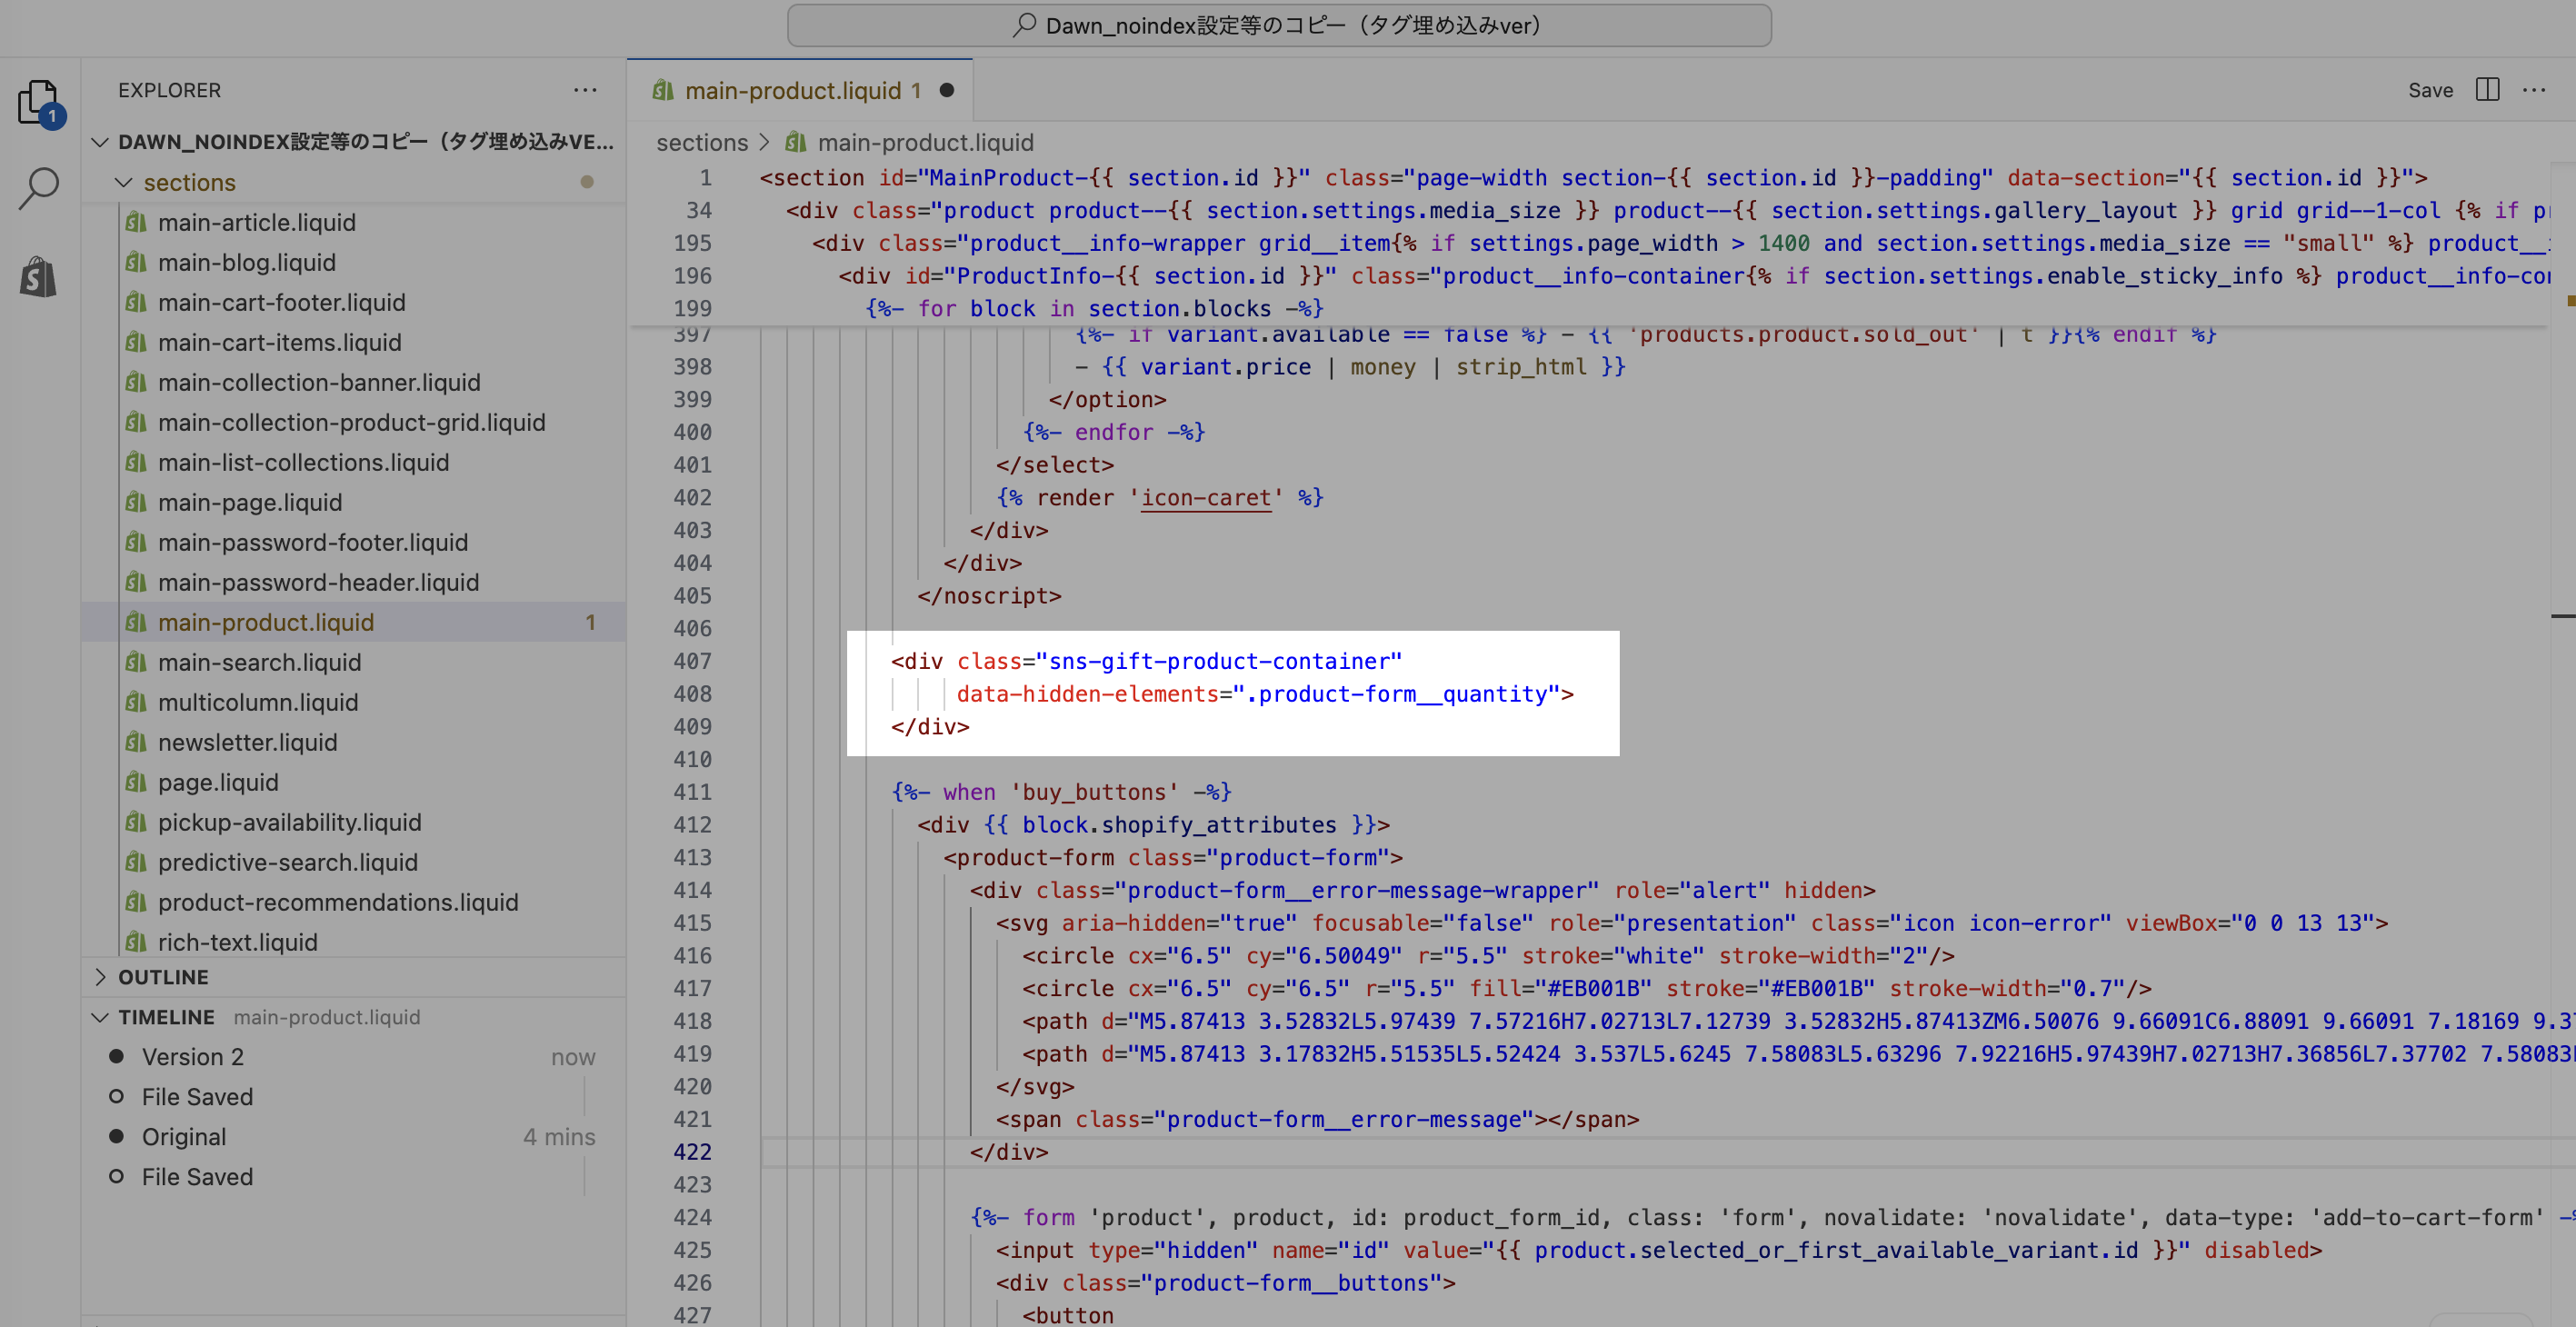This screenshot has height=1327, width=2576.
Task: Click the </noscript> tag on line 405
Action: (989, 596)
